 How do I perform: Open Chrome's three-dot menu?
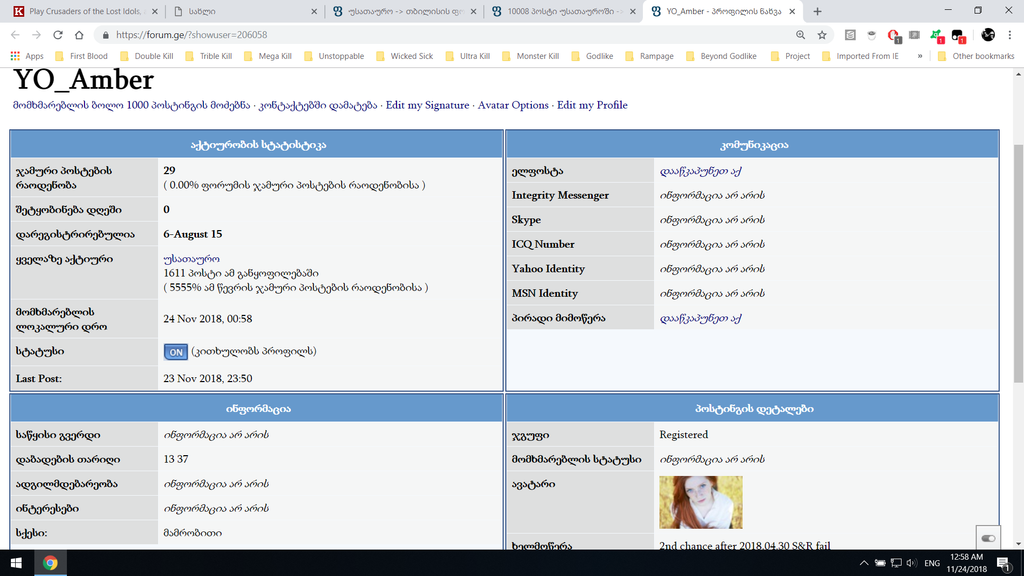[1008, 36]
